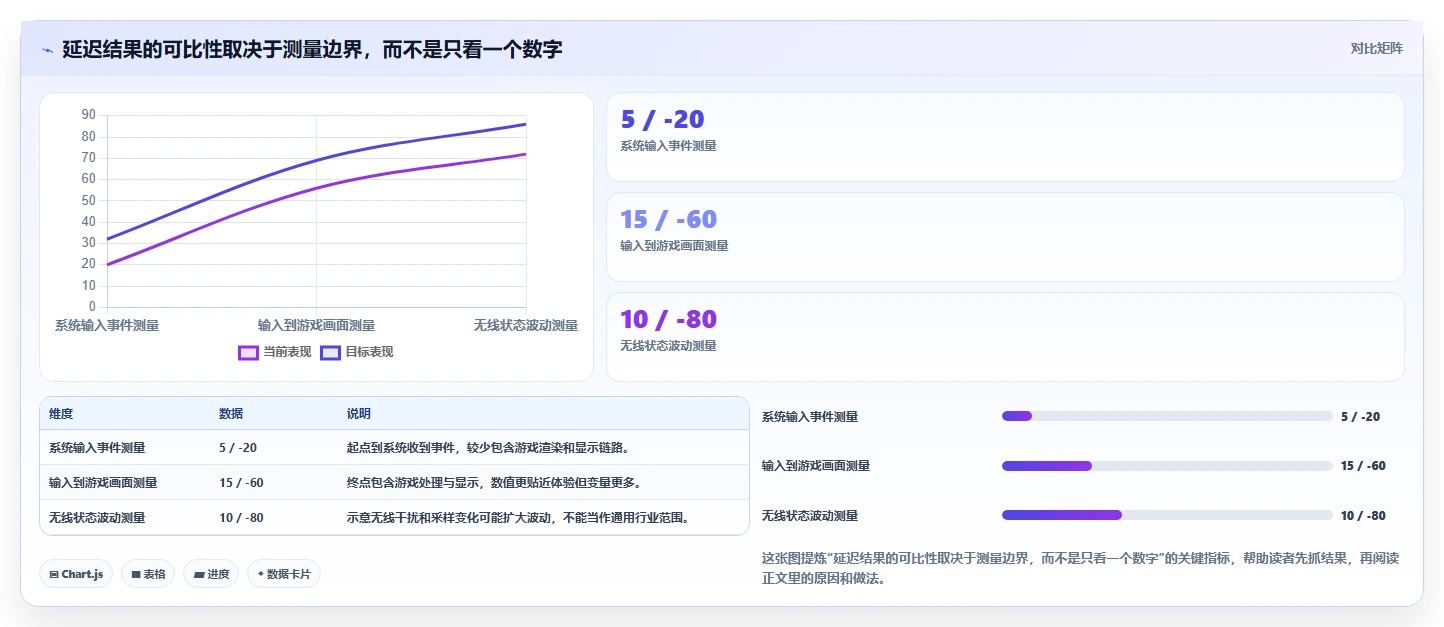Screen dimensions: 1444x627
Task: Click the 无线状态波动测量 progress bar
Action: (1167, 515)
